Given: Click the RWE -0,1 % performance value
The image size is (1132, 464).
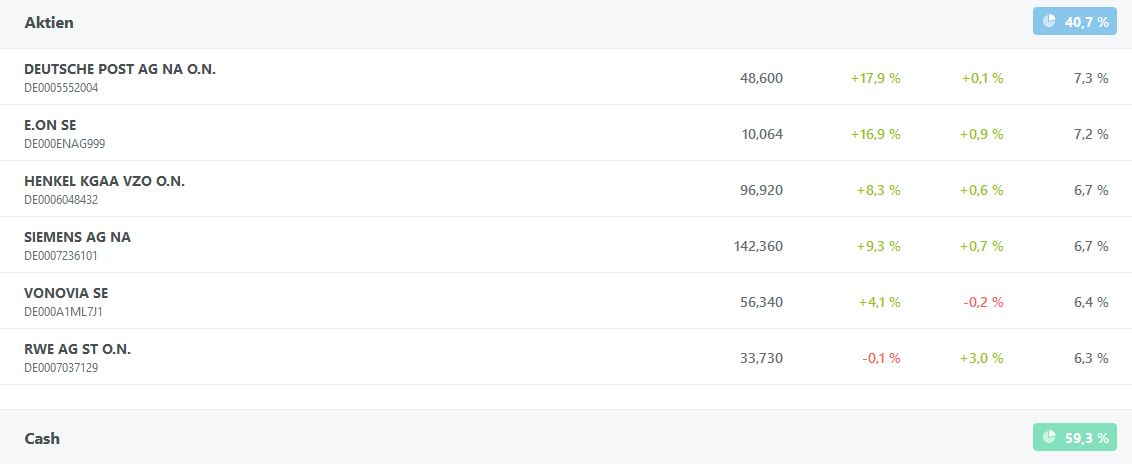Looking at the screenshot, I should pos(881,358).
